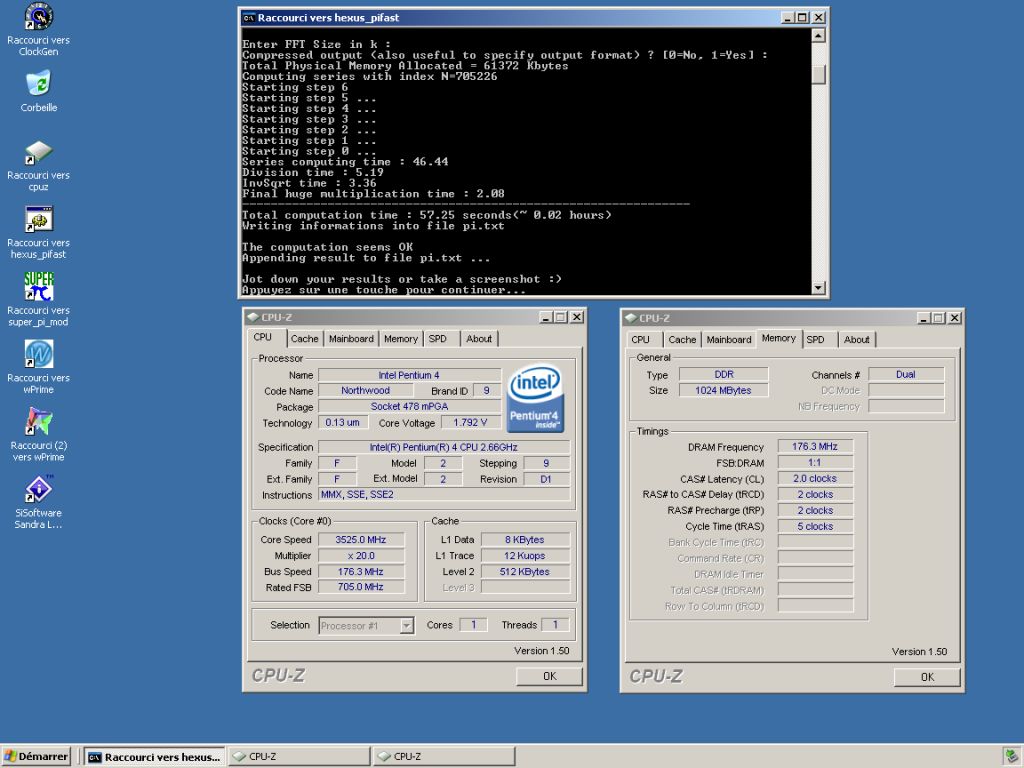Click the Intel Pentium 4 logo in CPU-Z

point(535,398)
